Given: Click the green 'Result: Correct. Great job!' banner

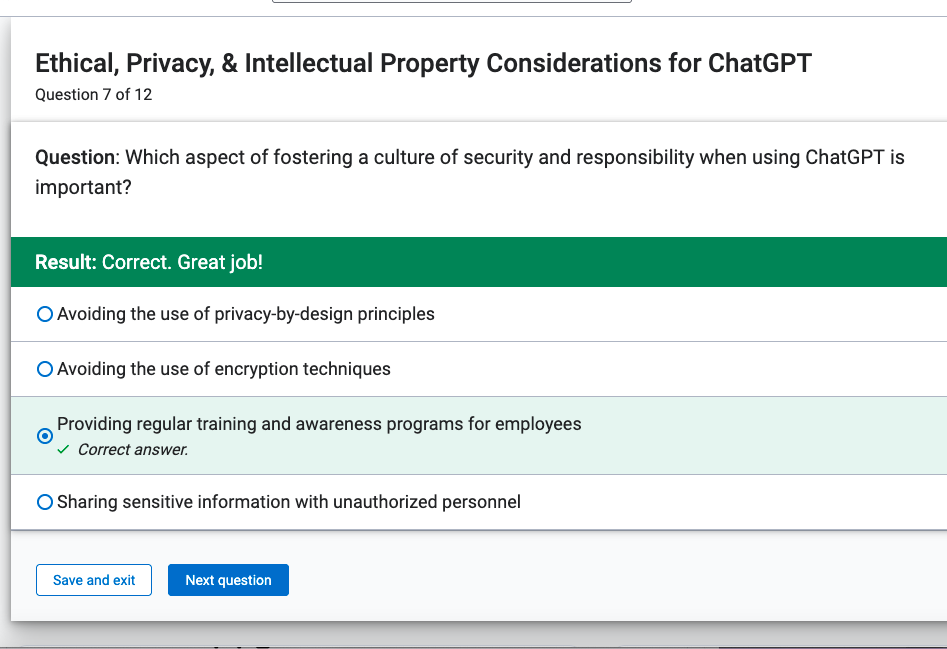Looking at the screenshot, I should tap(479, 262).
